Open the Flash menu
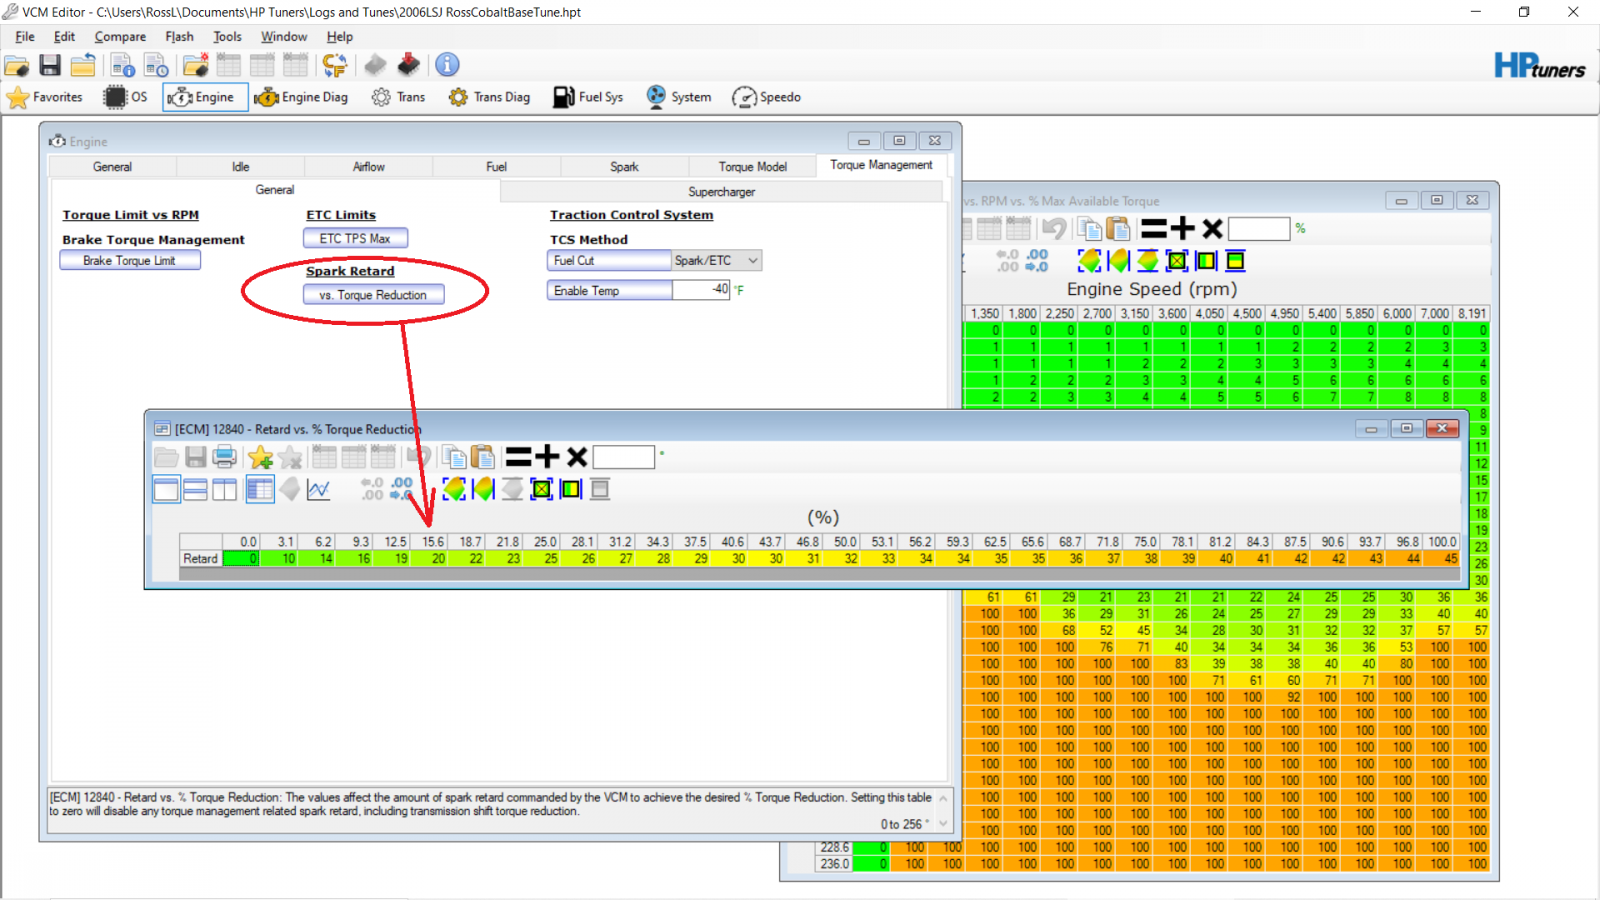 [x=179, y=37]
